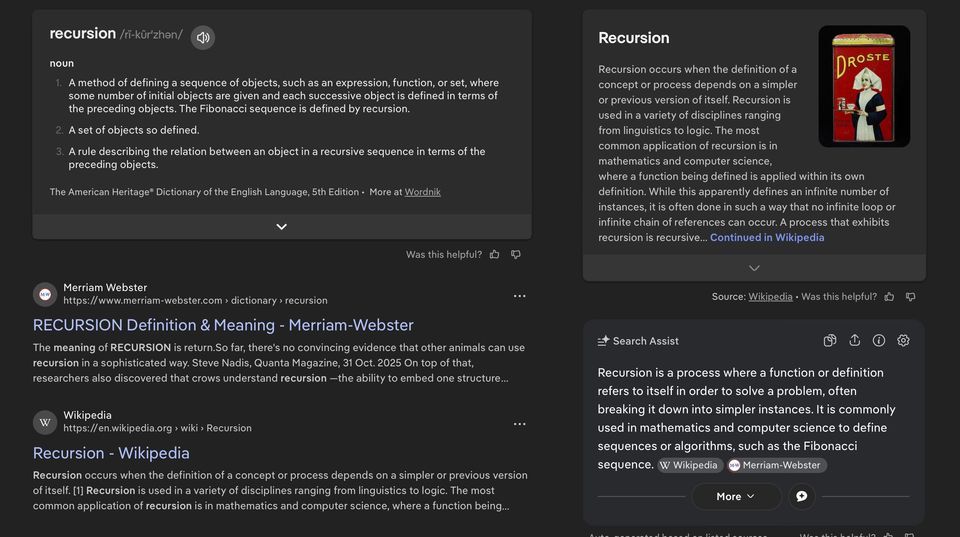Give thumbs up on Wikipedia panel
The image size is (960, 537).
tap(890, 296)
